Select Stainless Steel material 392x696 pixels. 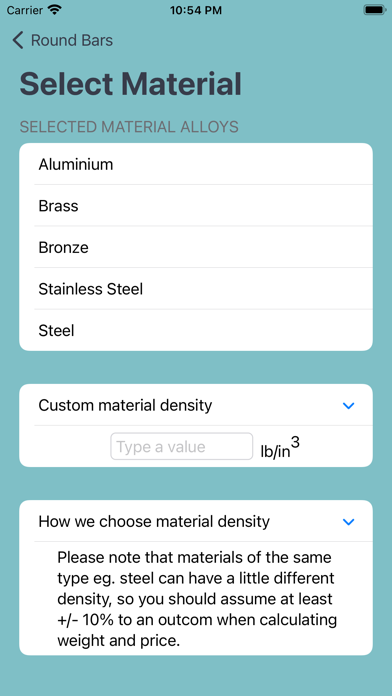196,289
